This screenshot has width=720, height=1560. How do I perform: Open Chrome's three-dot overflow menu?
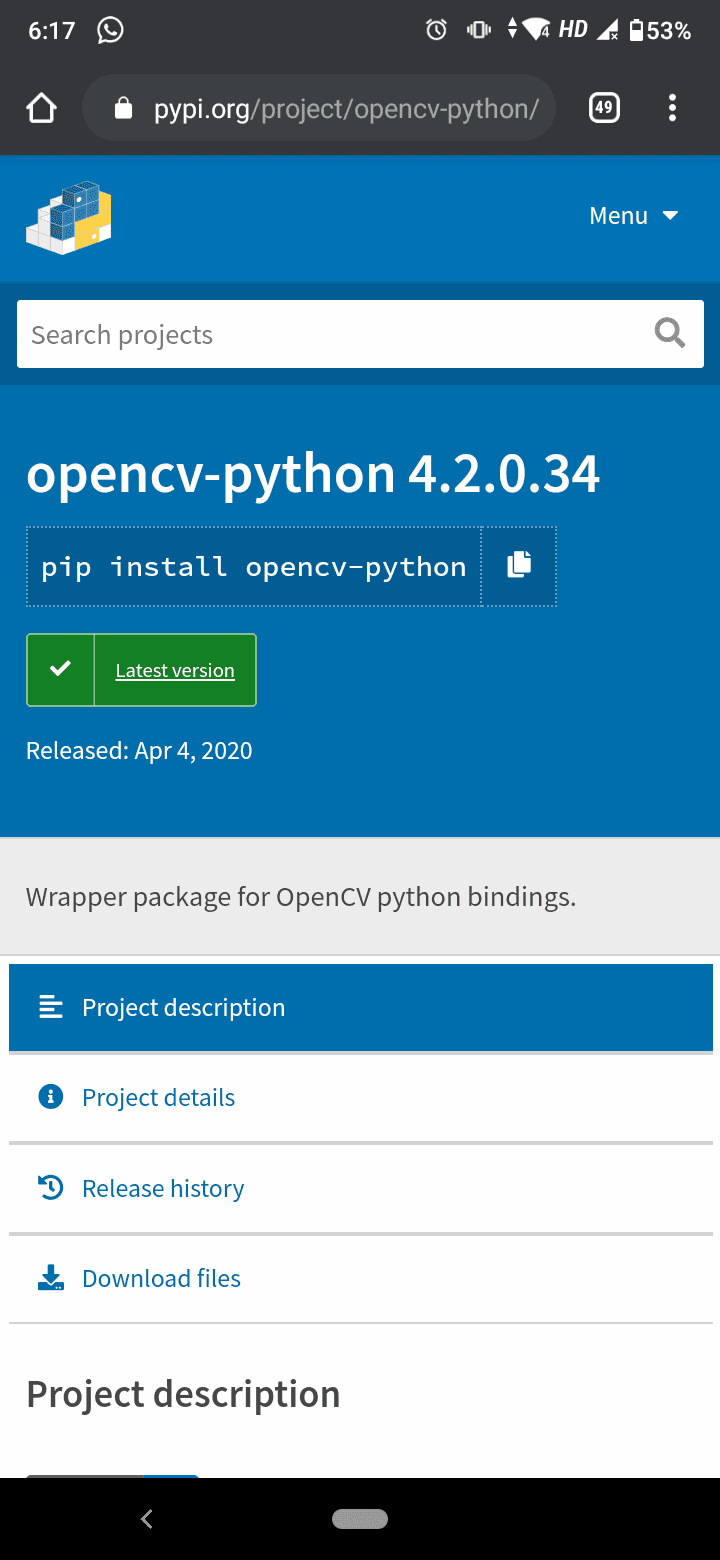pos(672,107)
